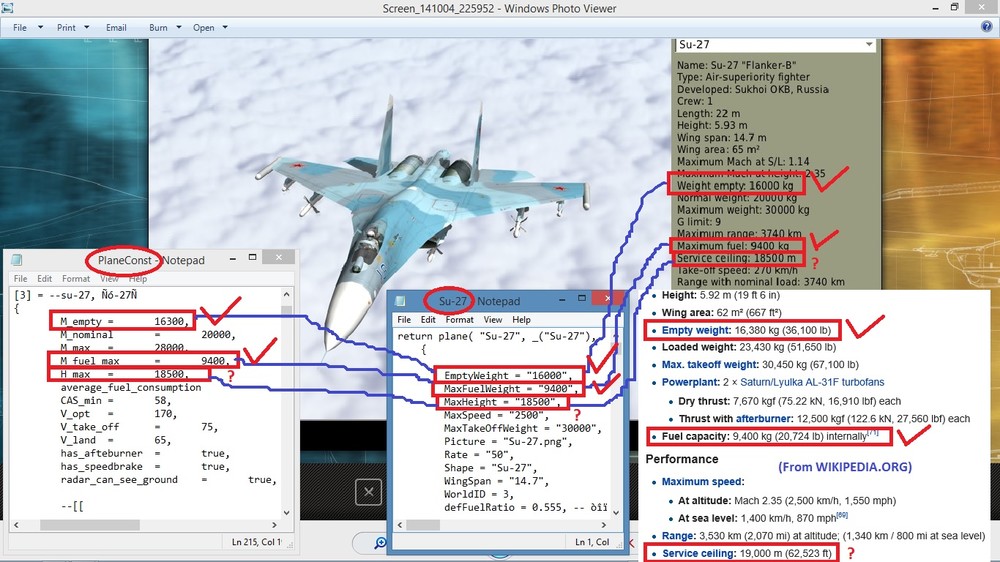This screenshot has width=1000, height=562.
Task: Click 'Picture = "Su-27.png"' line
Action: pos(509,442)
